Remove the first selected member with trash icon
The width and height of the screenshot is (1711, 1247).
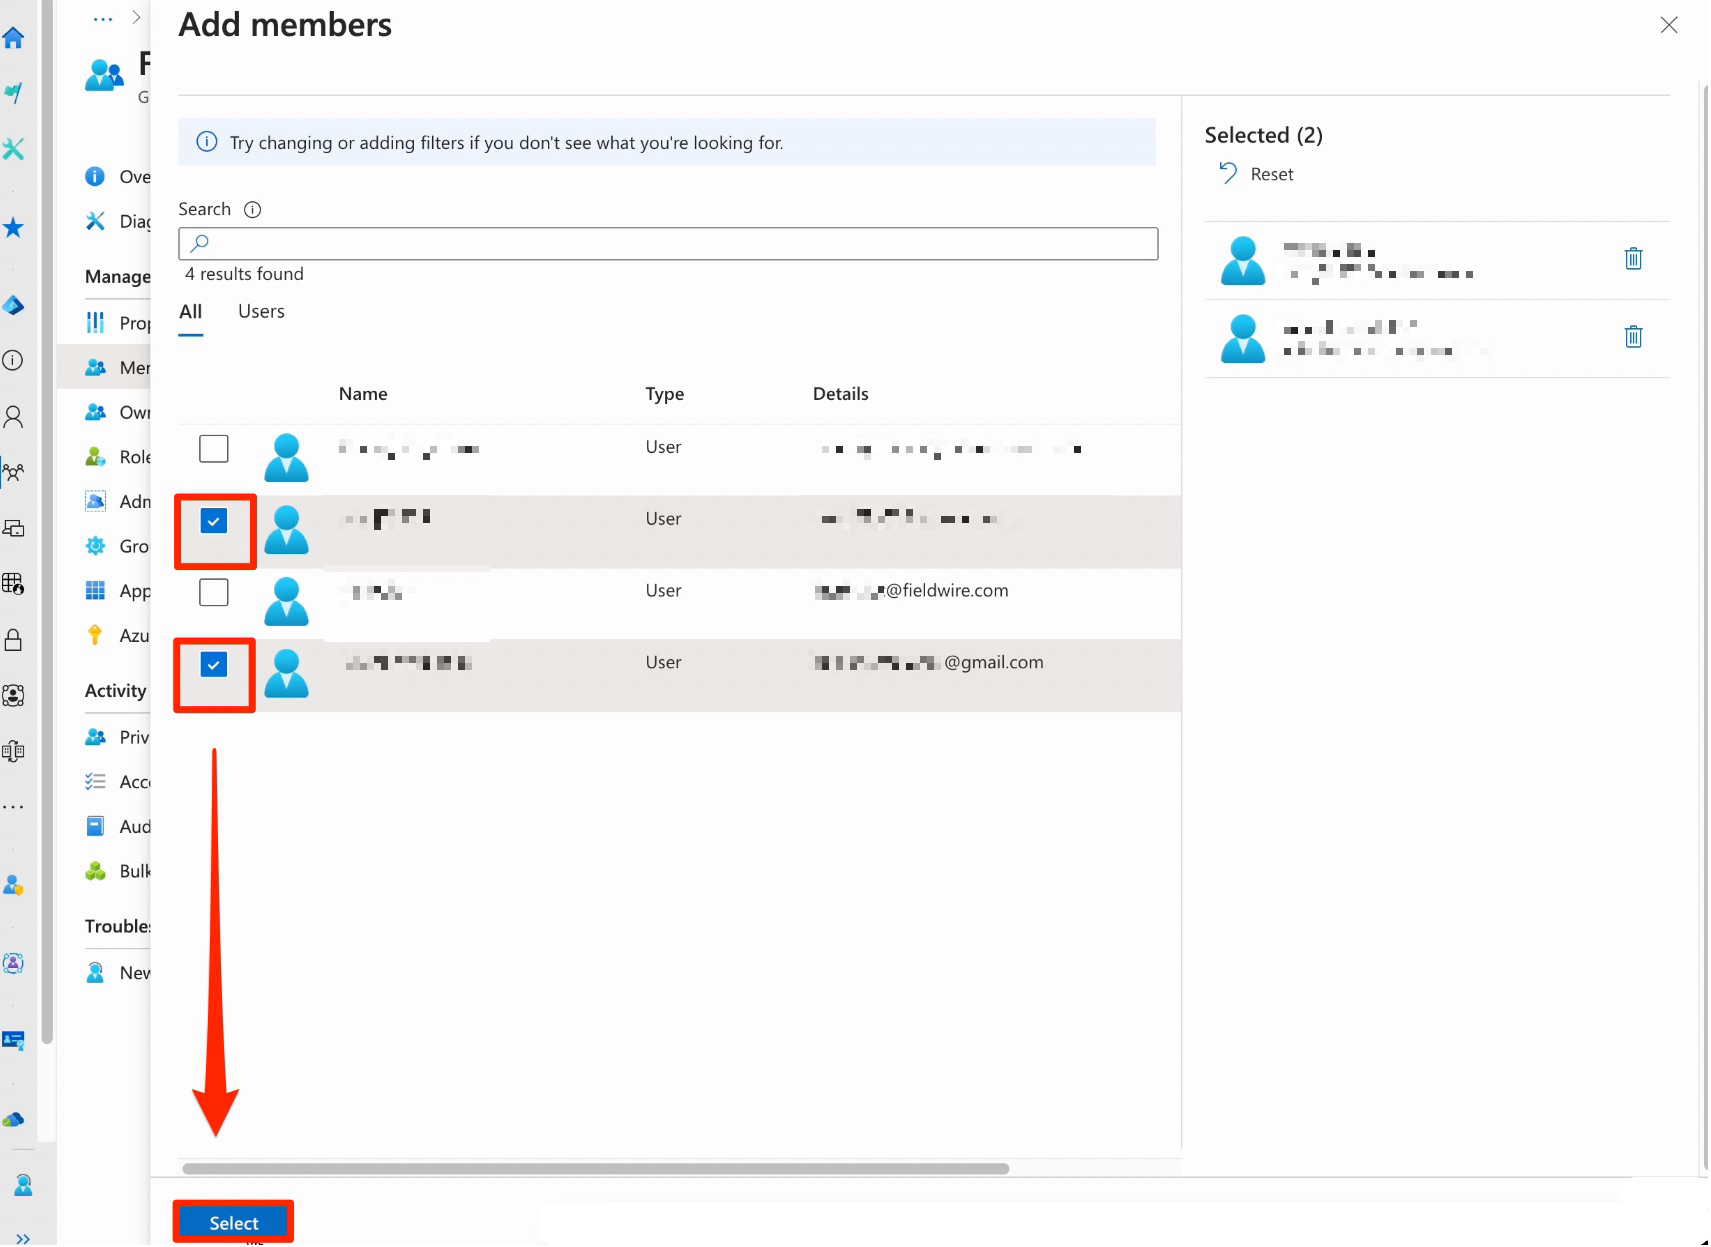pos(1633,258)
